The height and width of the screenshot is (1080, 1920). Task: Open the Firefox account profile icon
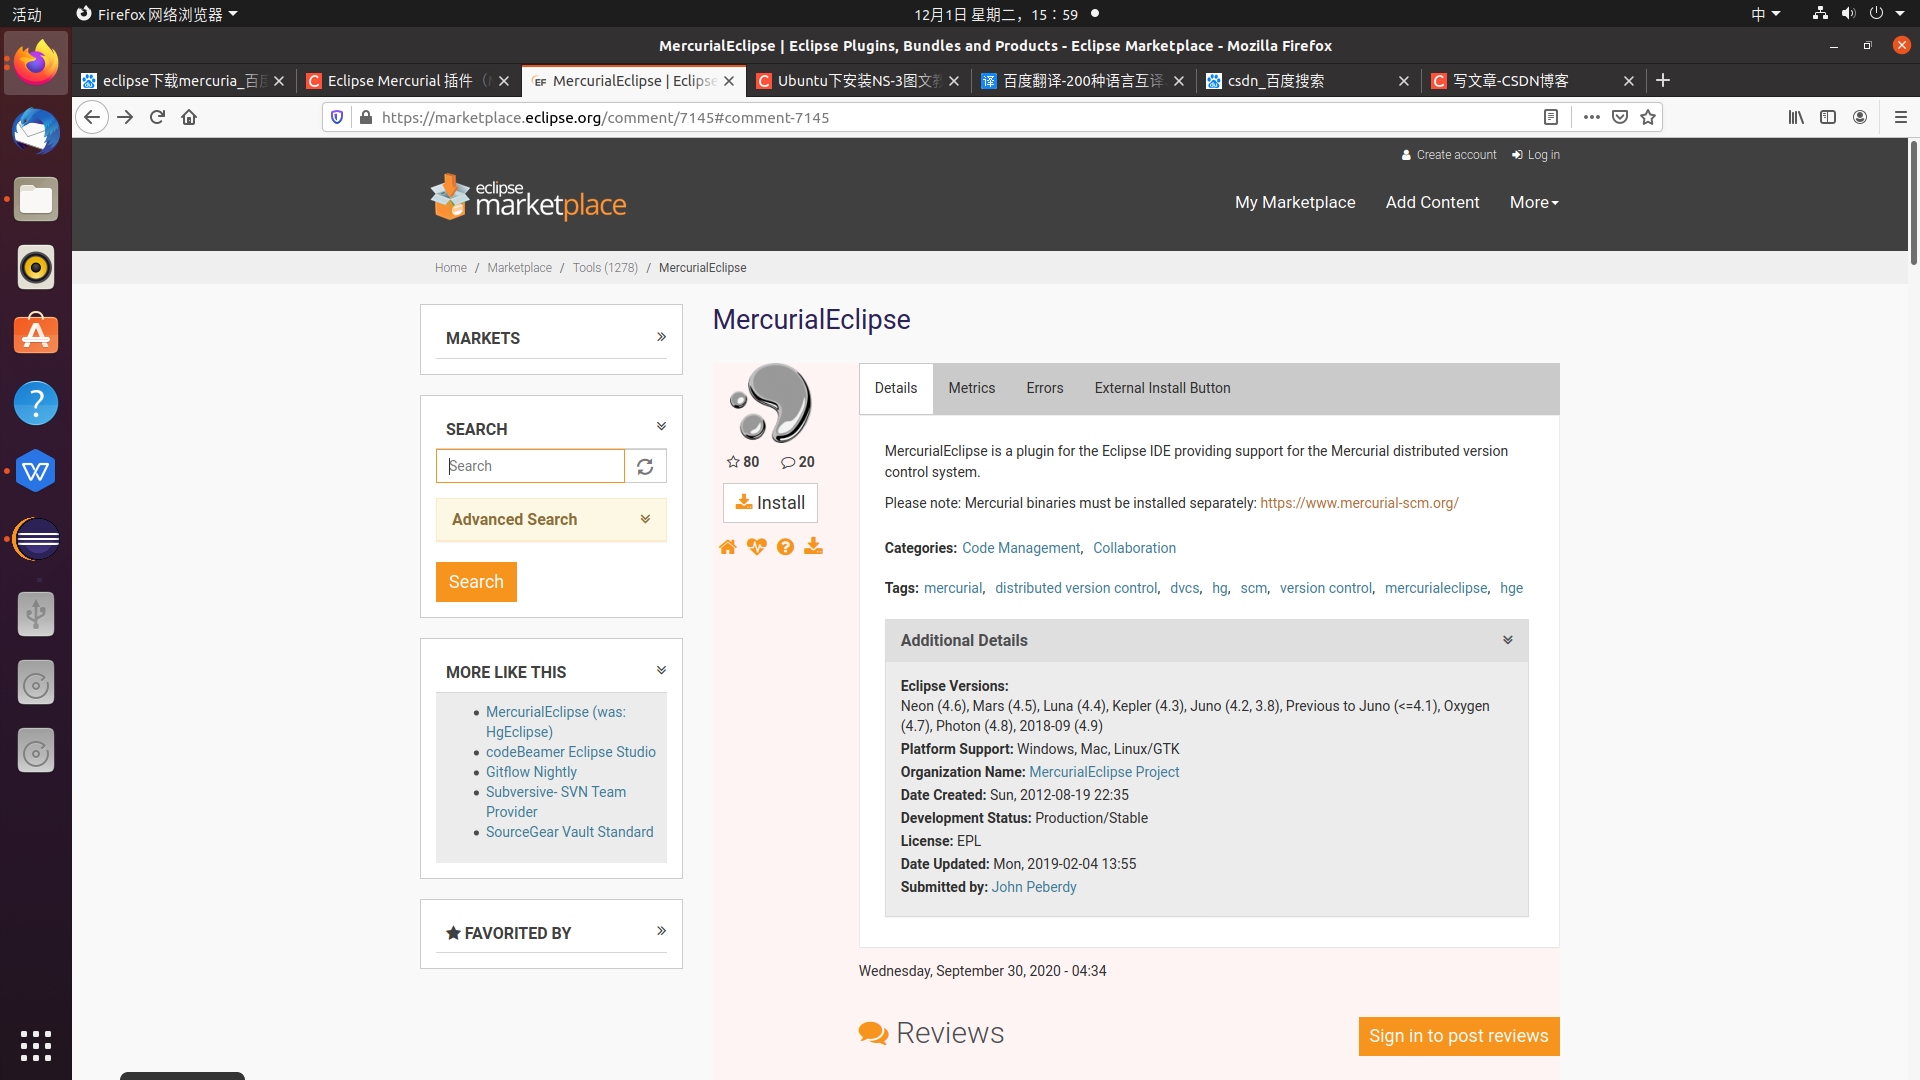coord(1860,117)
